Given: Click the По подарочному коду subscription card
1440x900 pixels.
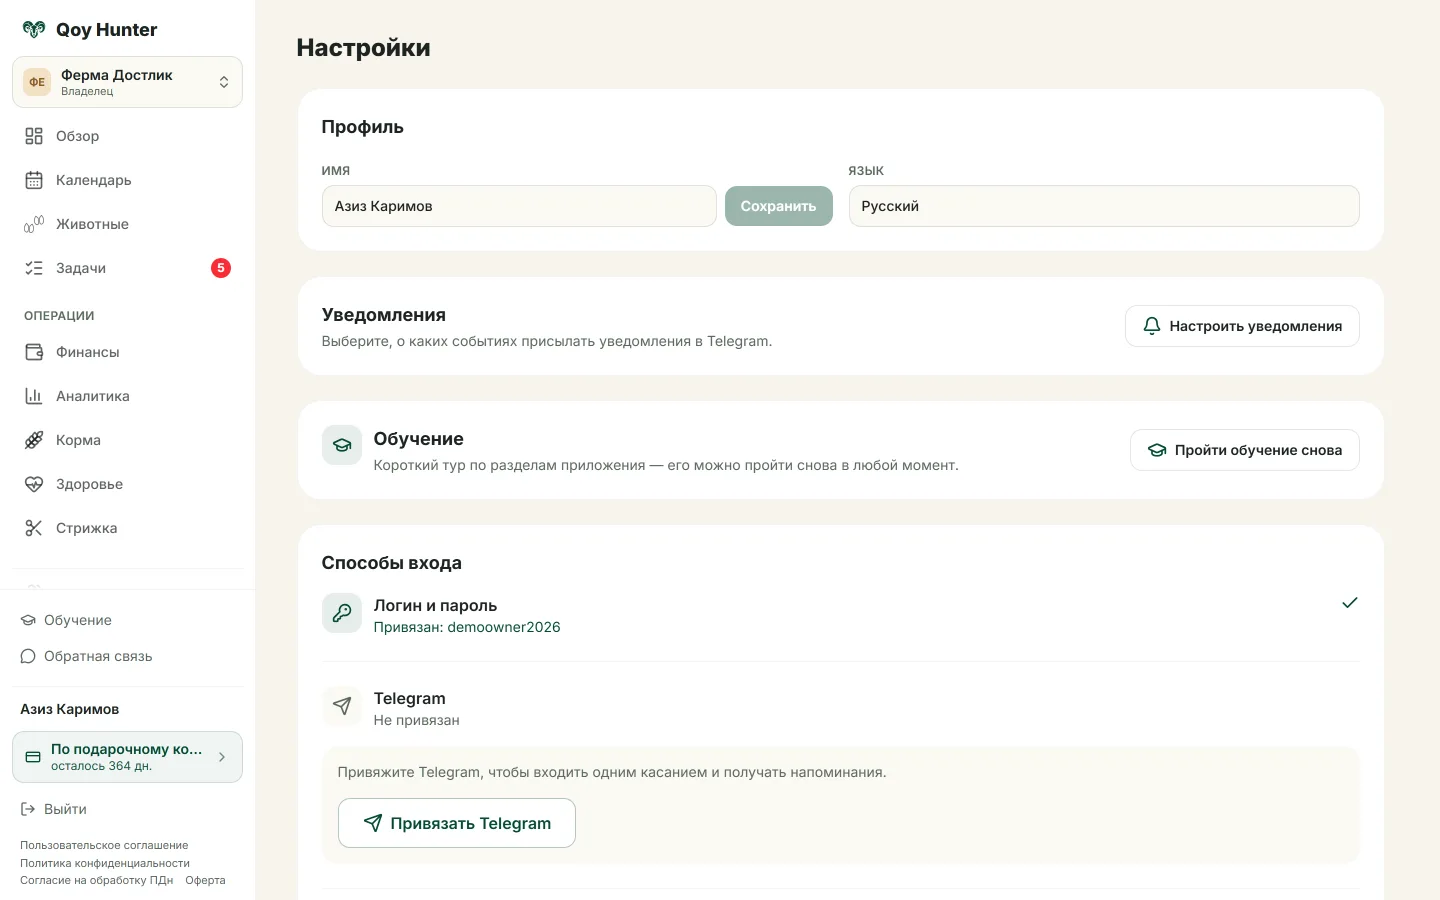Looking at the screenshot, I should 127,757.
